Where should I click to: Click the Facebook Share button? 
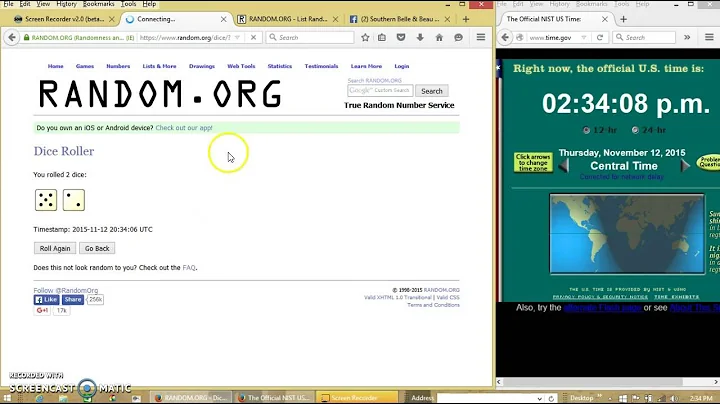(x=73, y=300)
